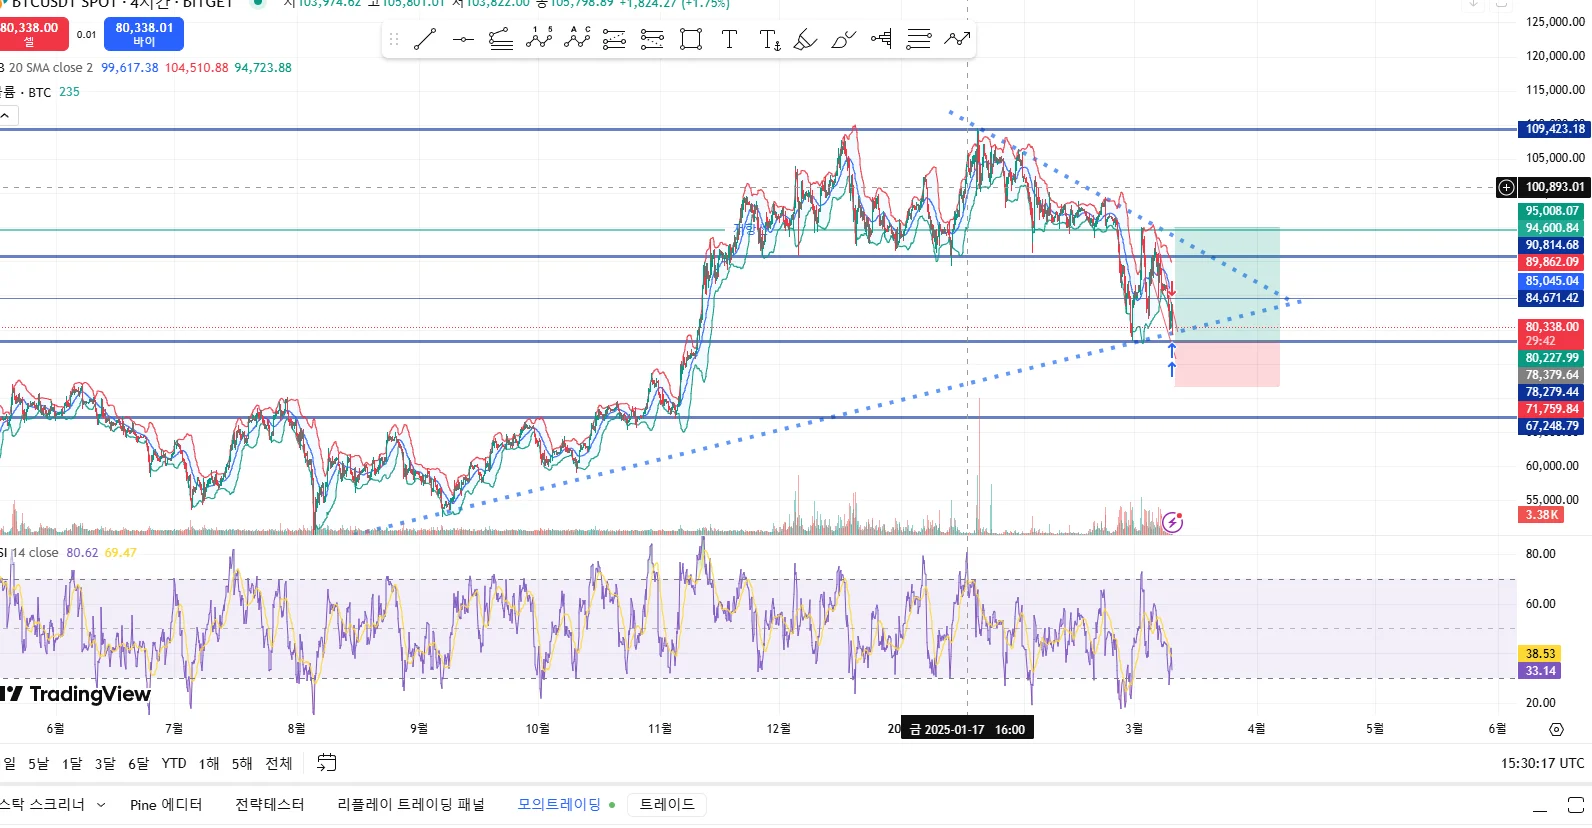Click the 95,008.07 green price label
This screenshot has height=828, width=1592.
1552,211
